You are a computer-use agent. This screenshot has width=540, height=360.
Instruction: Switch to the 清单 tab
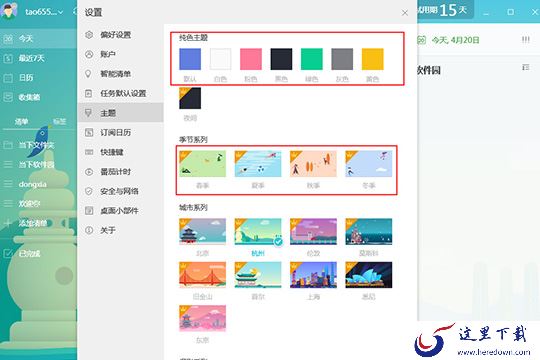click(21, 121)
